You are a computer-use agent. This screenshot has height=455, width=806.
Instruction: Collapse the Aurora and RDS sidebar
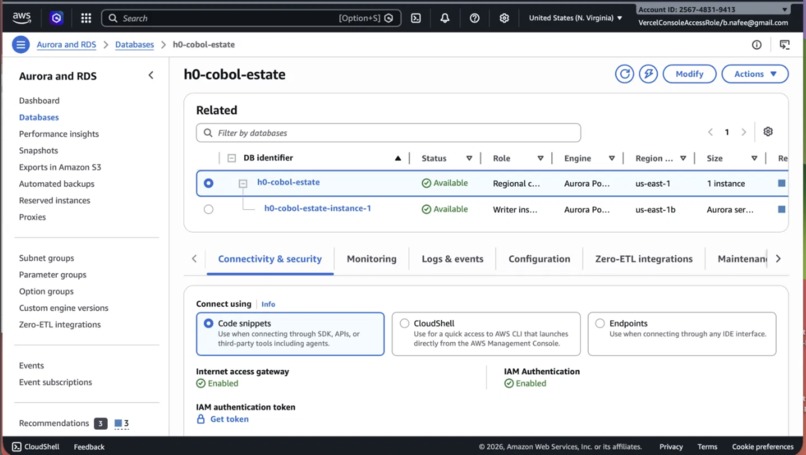point(151,75)
